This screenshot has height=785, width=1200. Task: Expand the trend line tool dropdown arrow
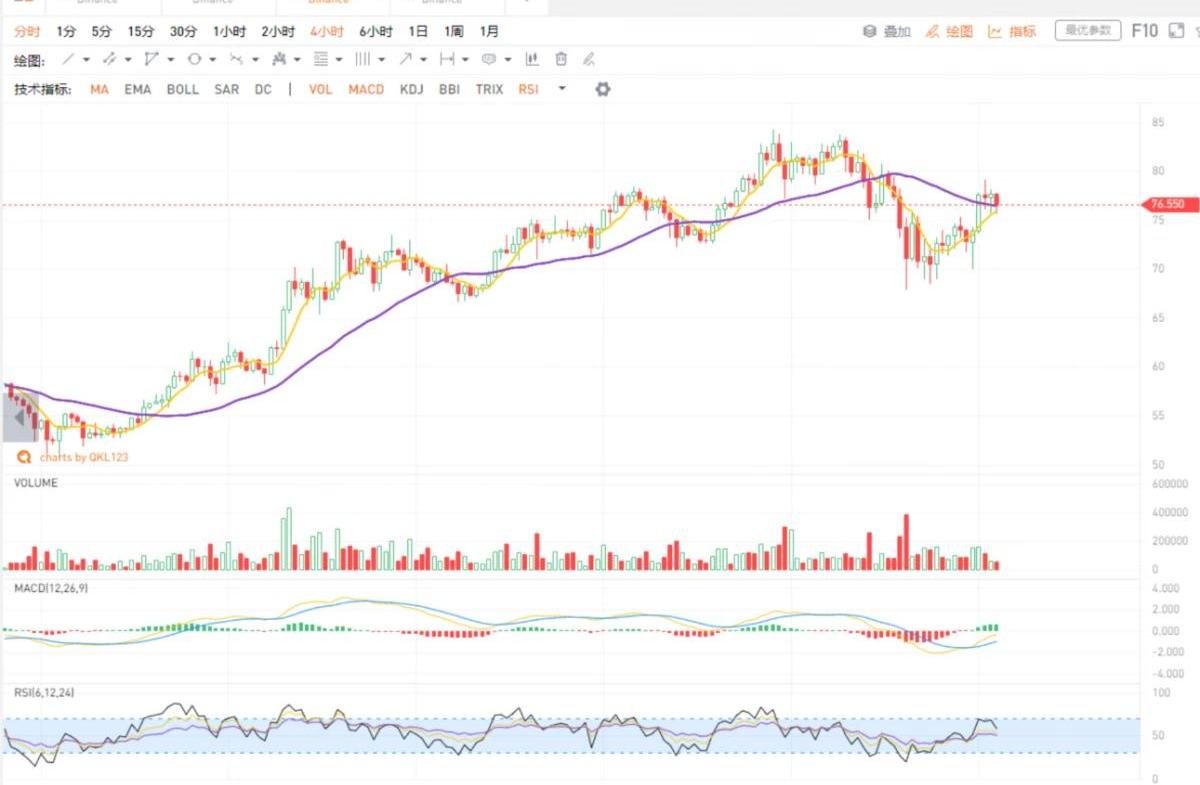pos(86,60)
